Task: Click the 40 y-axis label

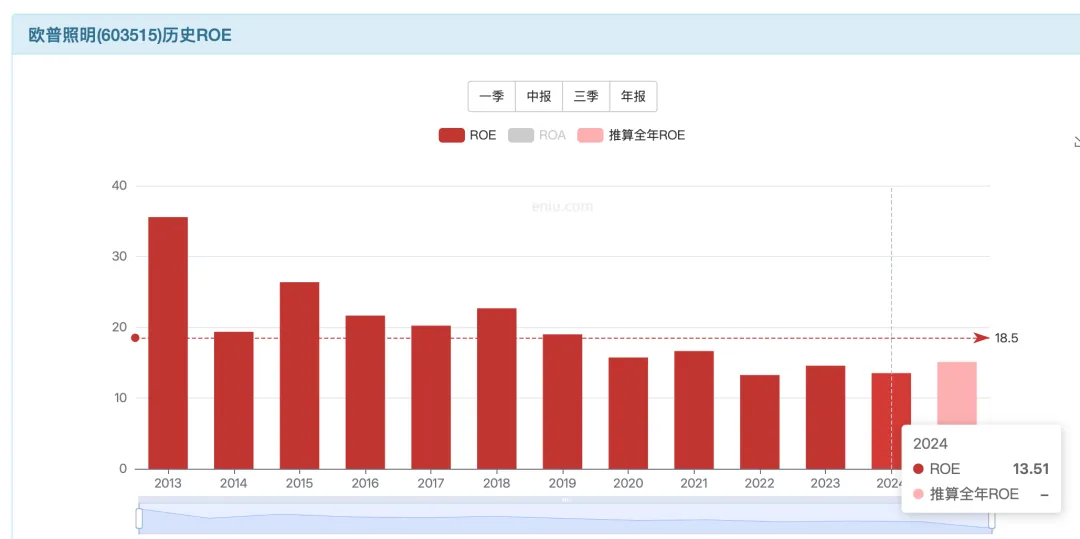Action: point(121,185)
